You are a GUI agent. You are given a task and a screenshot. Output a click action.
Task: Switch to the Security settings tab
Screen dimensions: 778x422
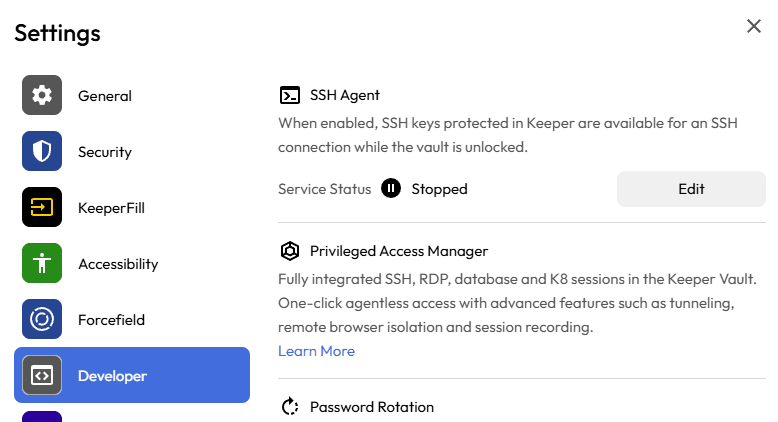pyautogui.click(x=105, y=152)
